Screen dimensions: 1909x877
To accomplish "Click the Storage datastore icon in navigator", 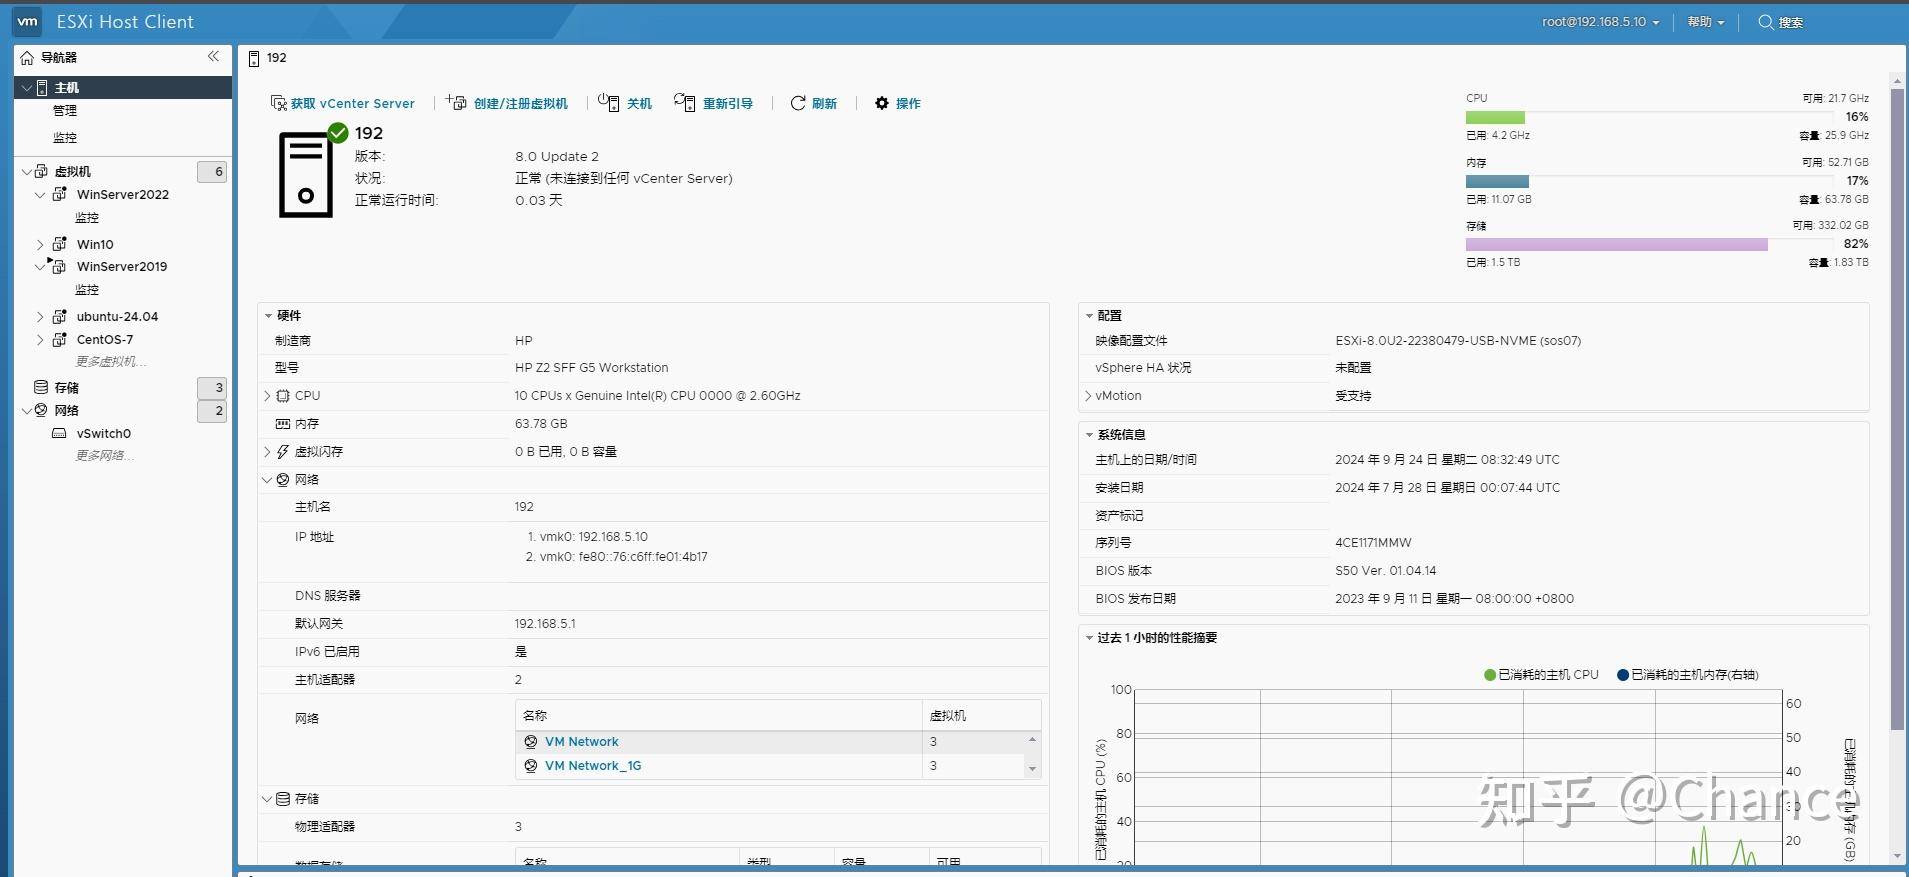I will 41,387.
